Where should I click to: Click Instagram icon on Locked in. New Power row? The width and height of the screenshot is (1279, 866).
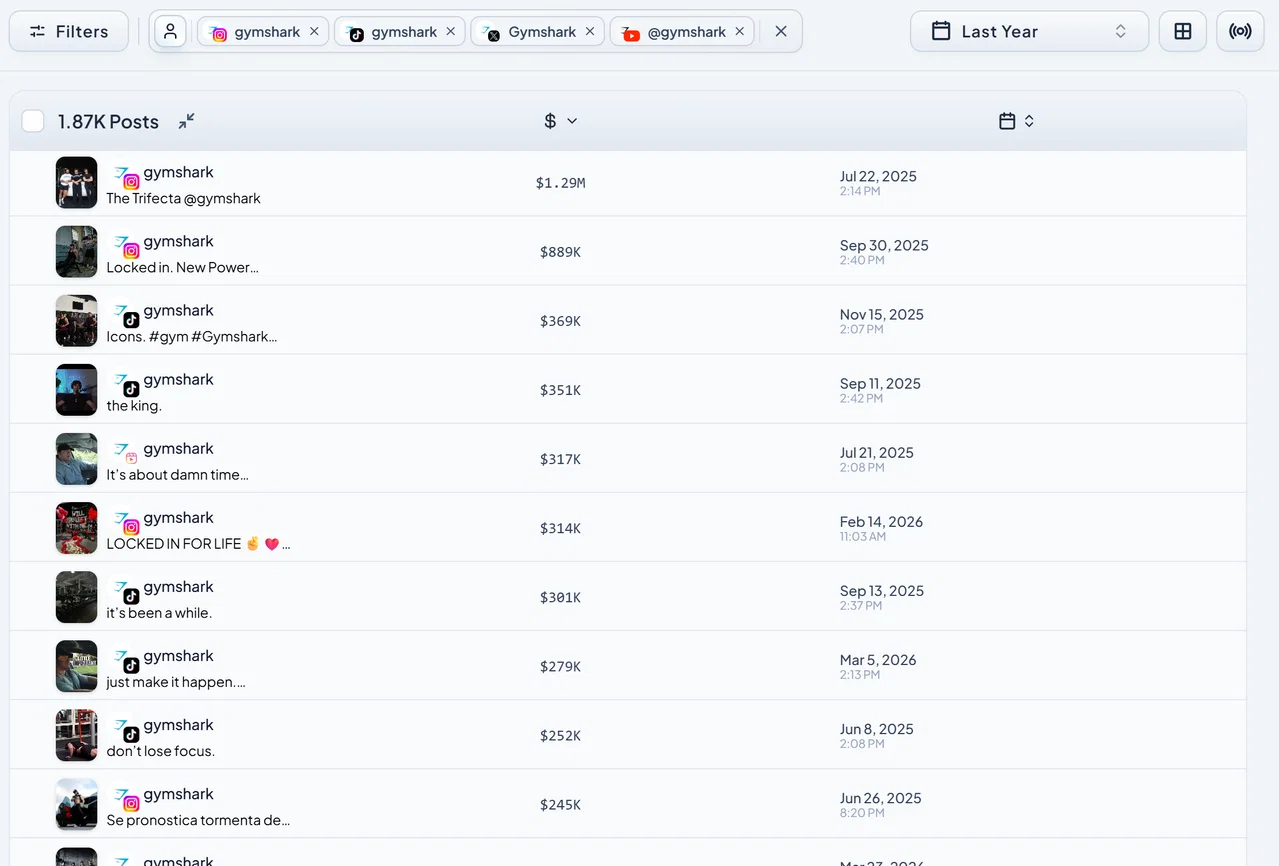pyautogui.click(x=131, y=251)
